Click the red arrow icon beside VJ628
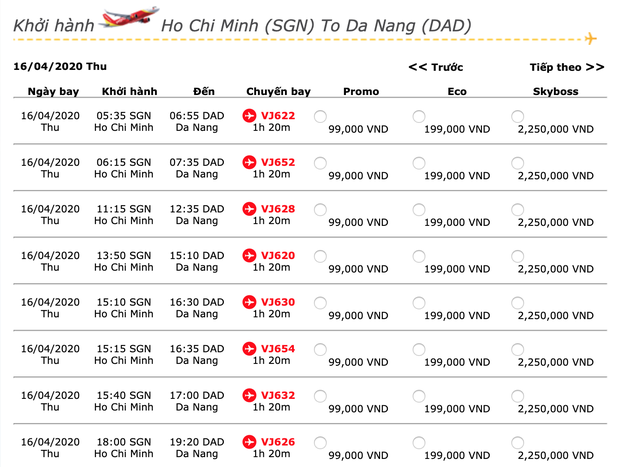620x467 pixels. pyautogui.click(x=249, y=209)
